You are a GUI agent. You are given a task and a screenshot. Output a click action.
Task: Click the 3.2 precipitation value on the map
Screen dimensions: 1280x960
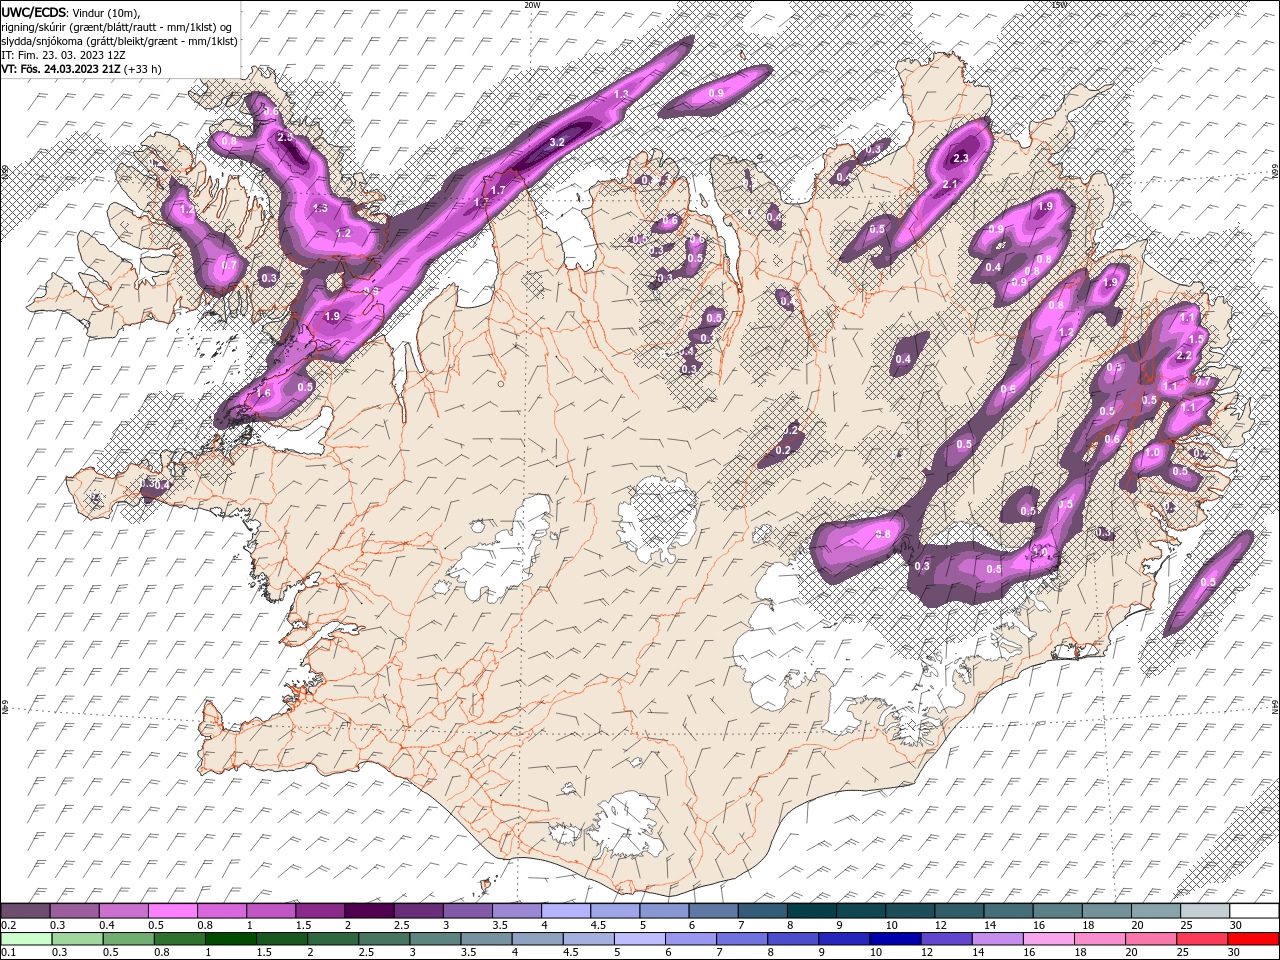(558, 142)
